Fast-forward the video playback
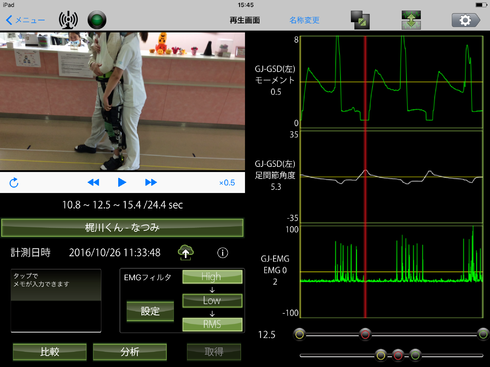Image resolution: width=490 pixels, height=367 pixels. tap(151, 182)
